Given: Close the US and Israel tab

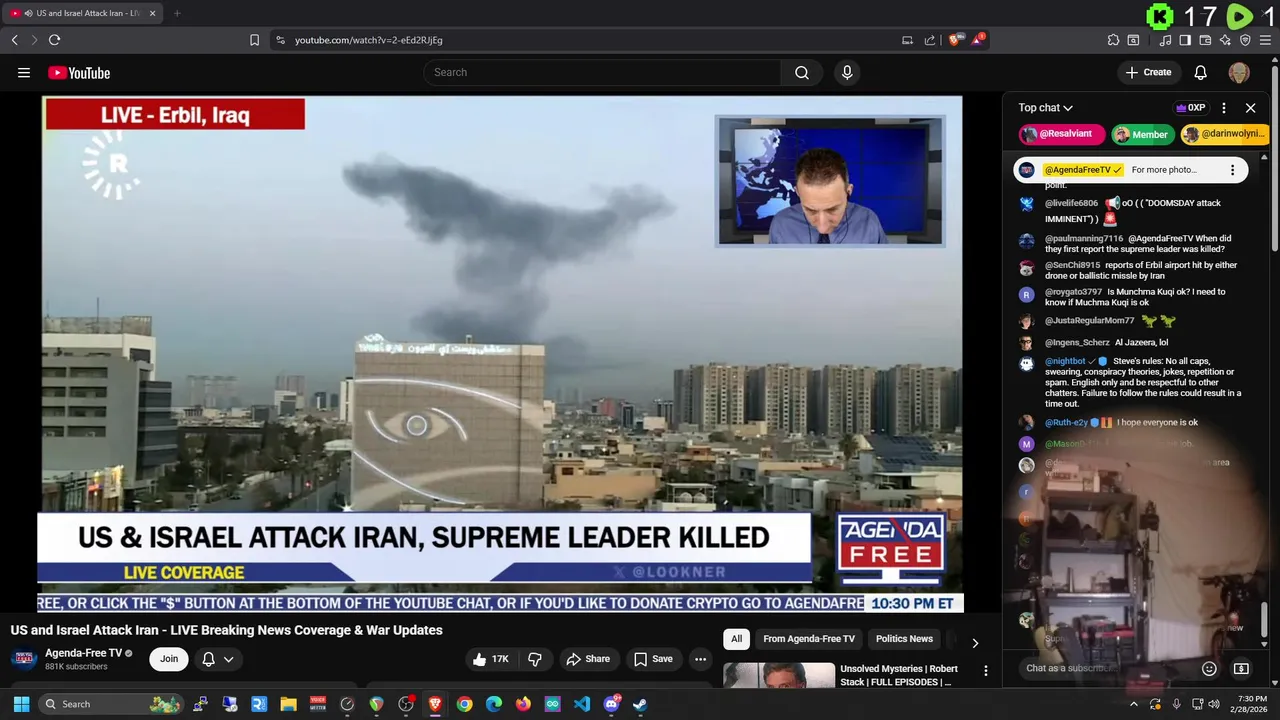Looking at the screenshot, I should (153, 13).
